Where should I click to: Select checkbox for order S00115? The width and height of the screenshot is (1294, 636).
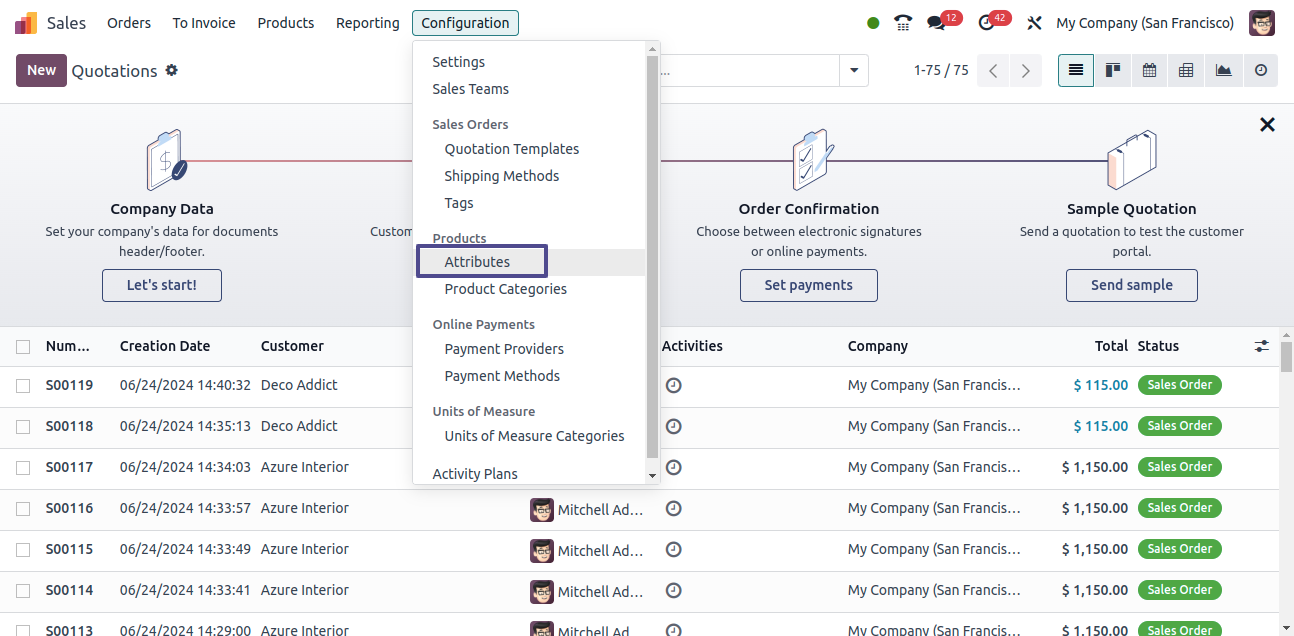pos(23,550)
